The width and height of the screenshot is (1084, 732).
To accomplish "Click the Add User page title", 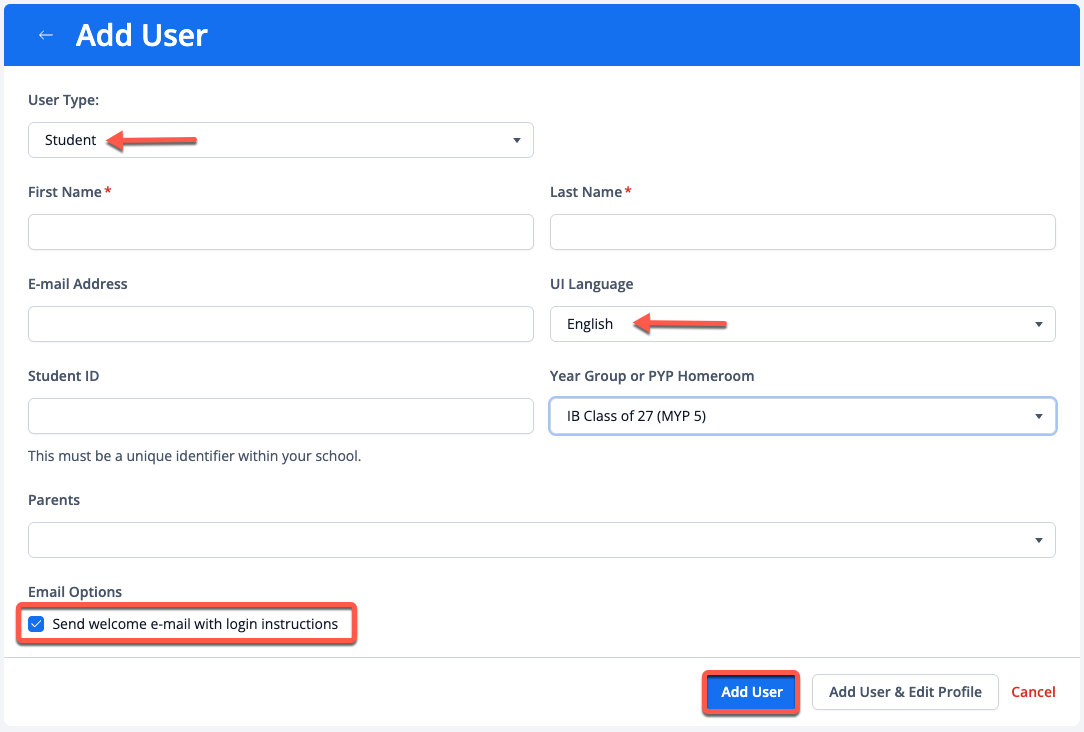I will click(142, 35).
